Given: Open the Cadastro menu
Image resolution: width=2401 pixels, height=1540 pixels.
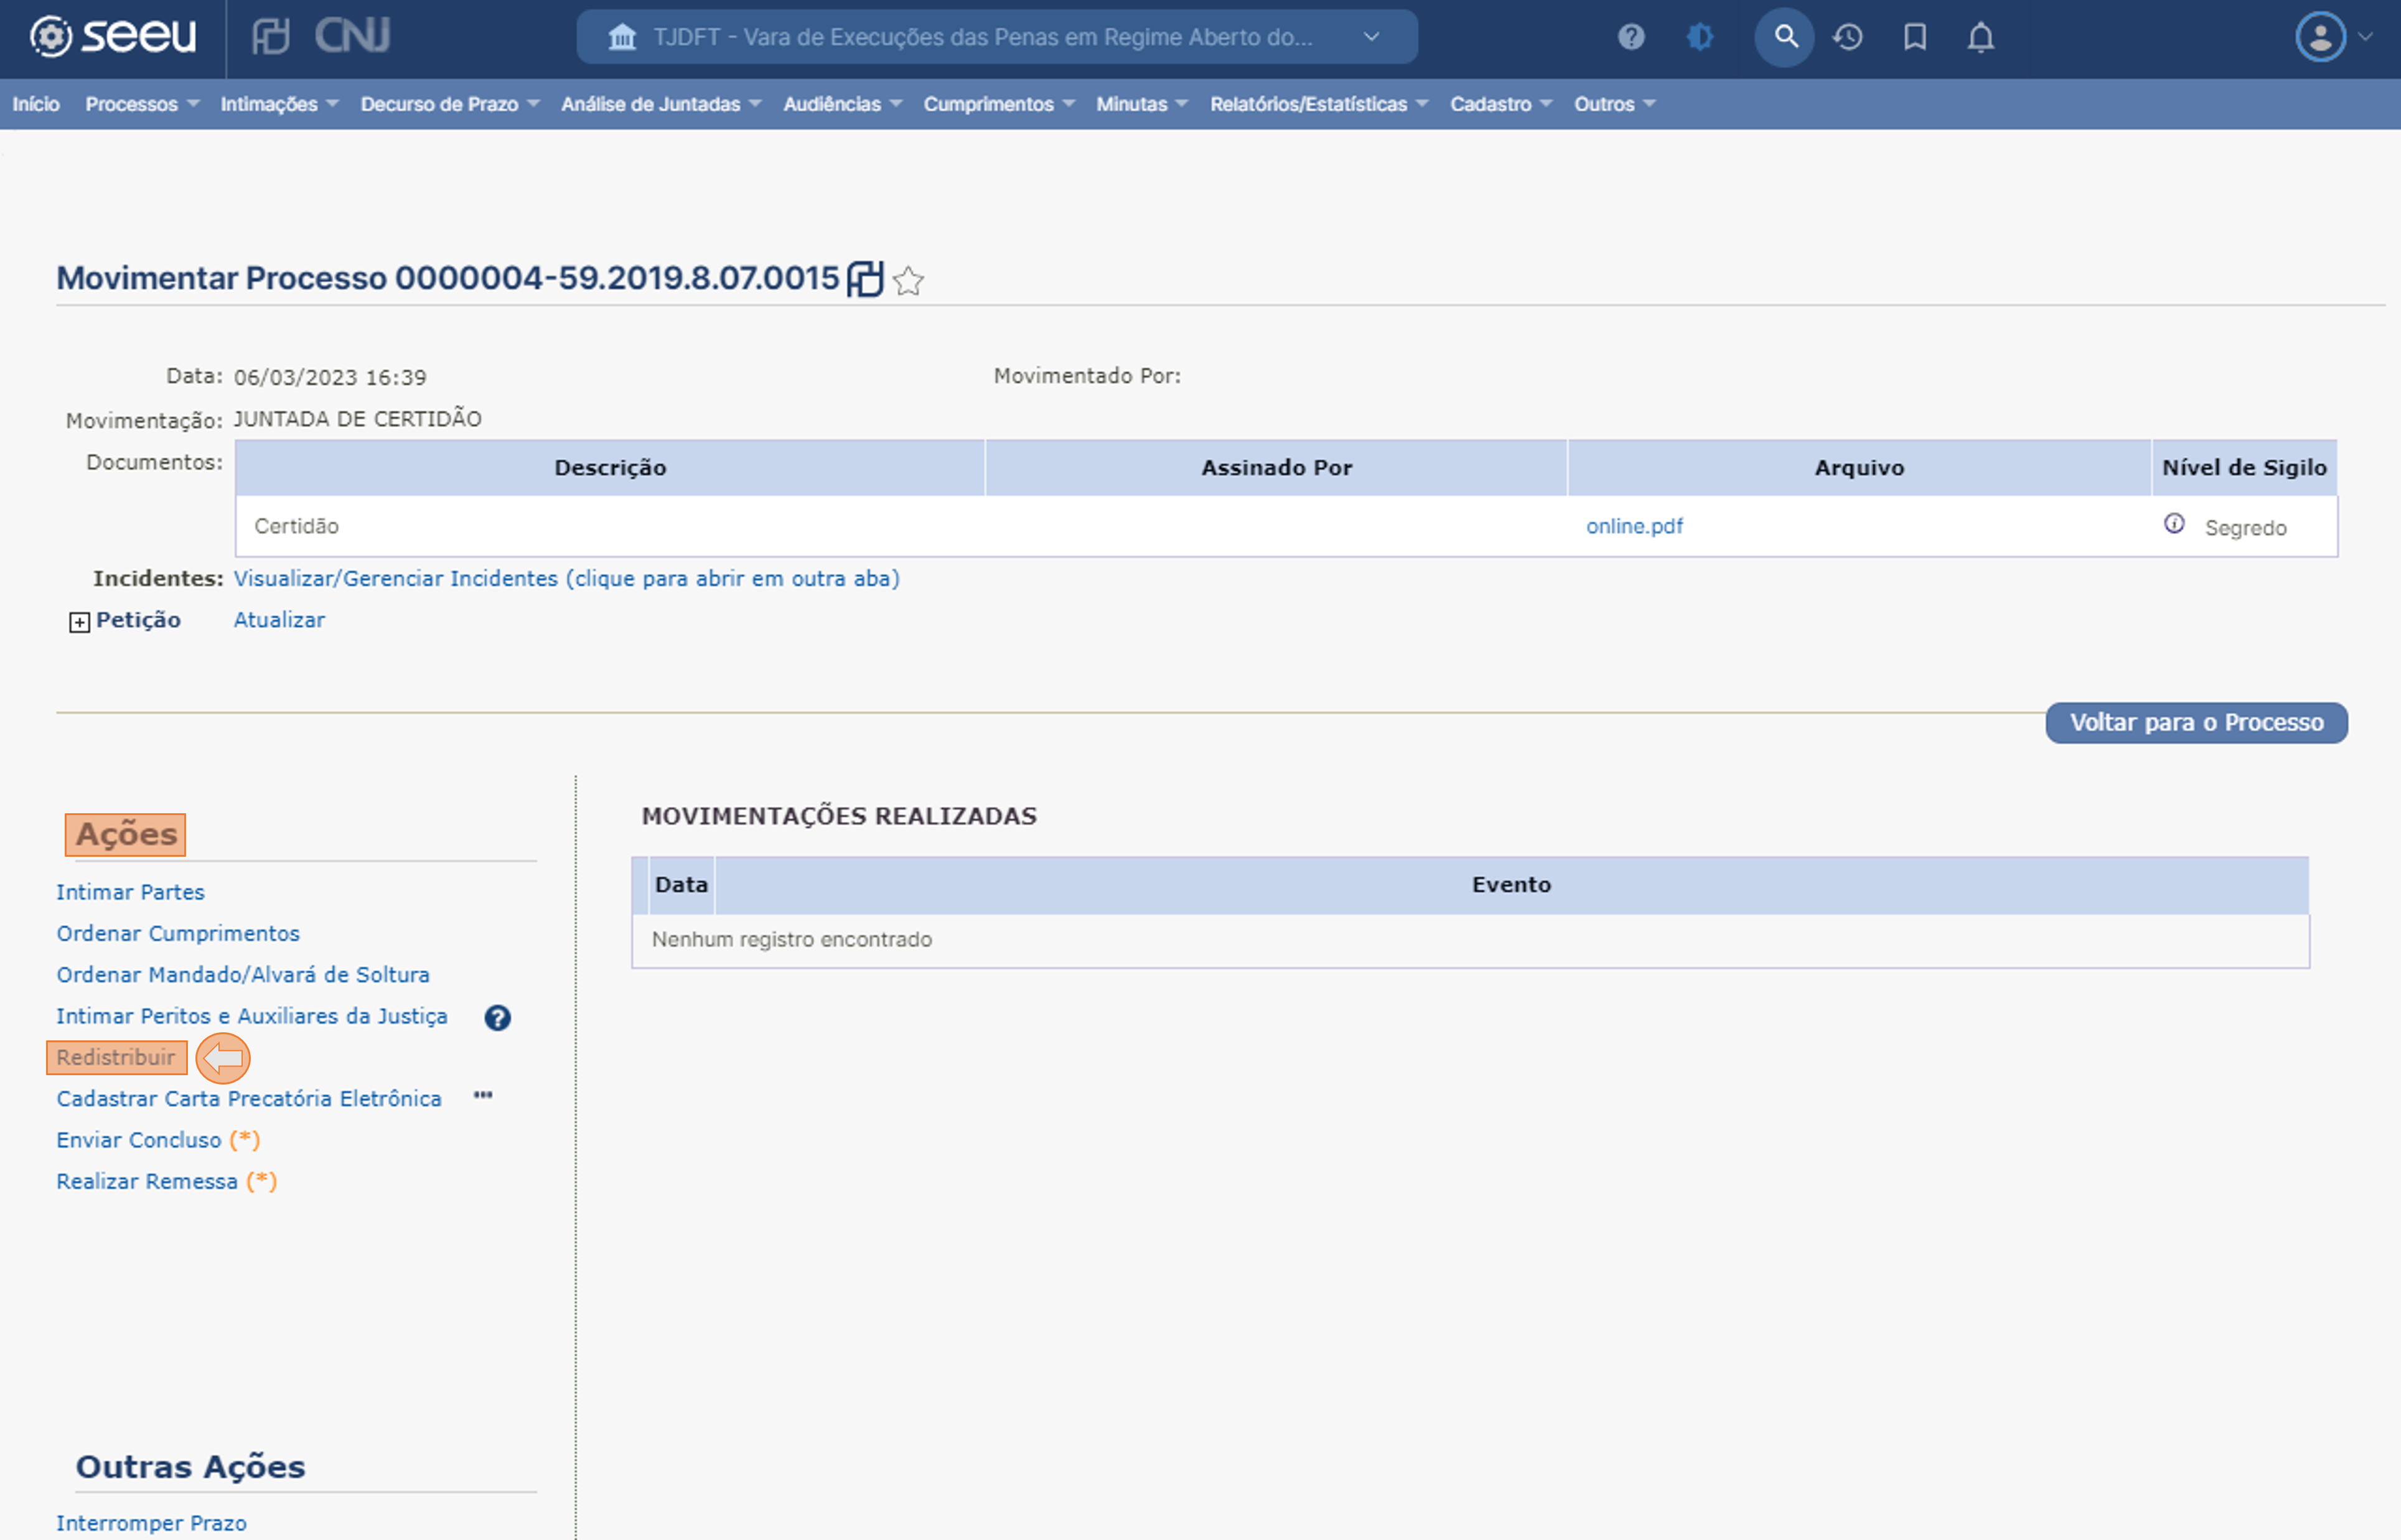Looking at the screenshot, I should point(1501,104).
